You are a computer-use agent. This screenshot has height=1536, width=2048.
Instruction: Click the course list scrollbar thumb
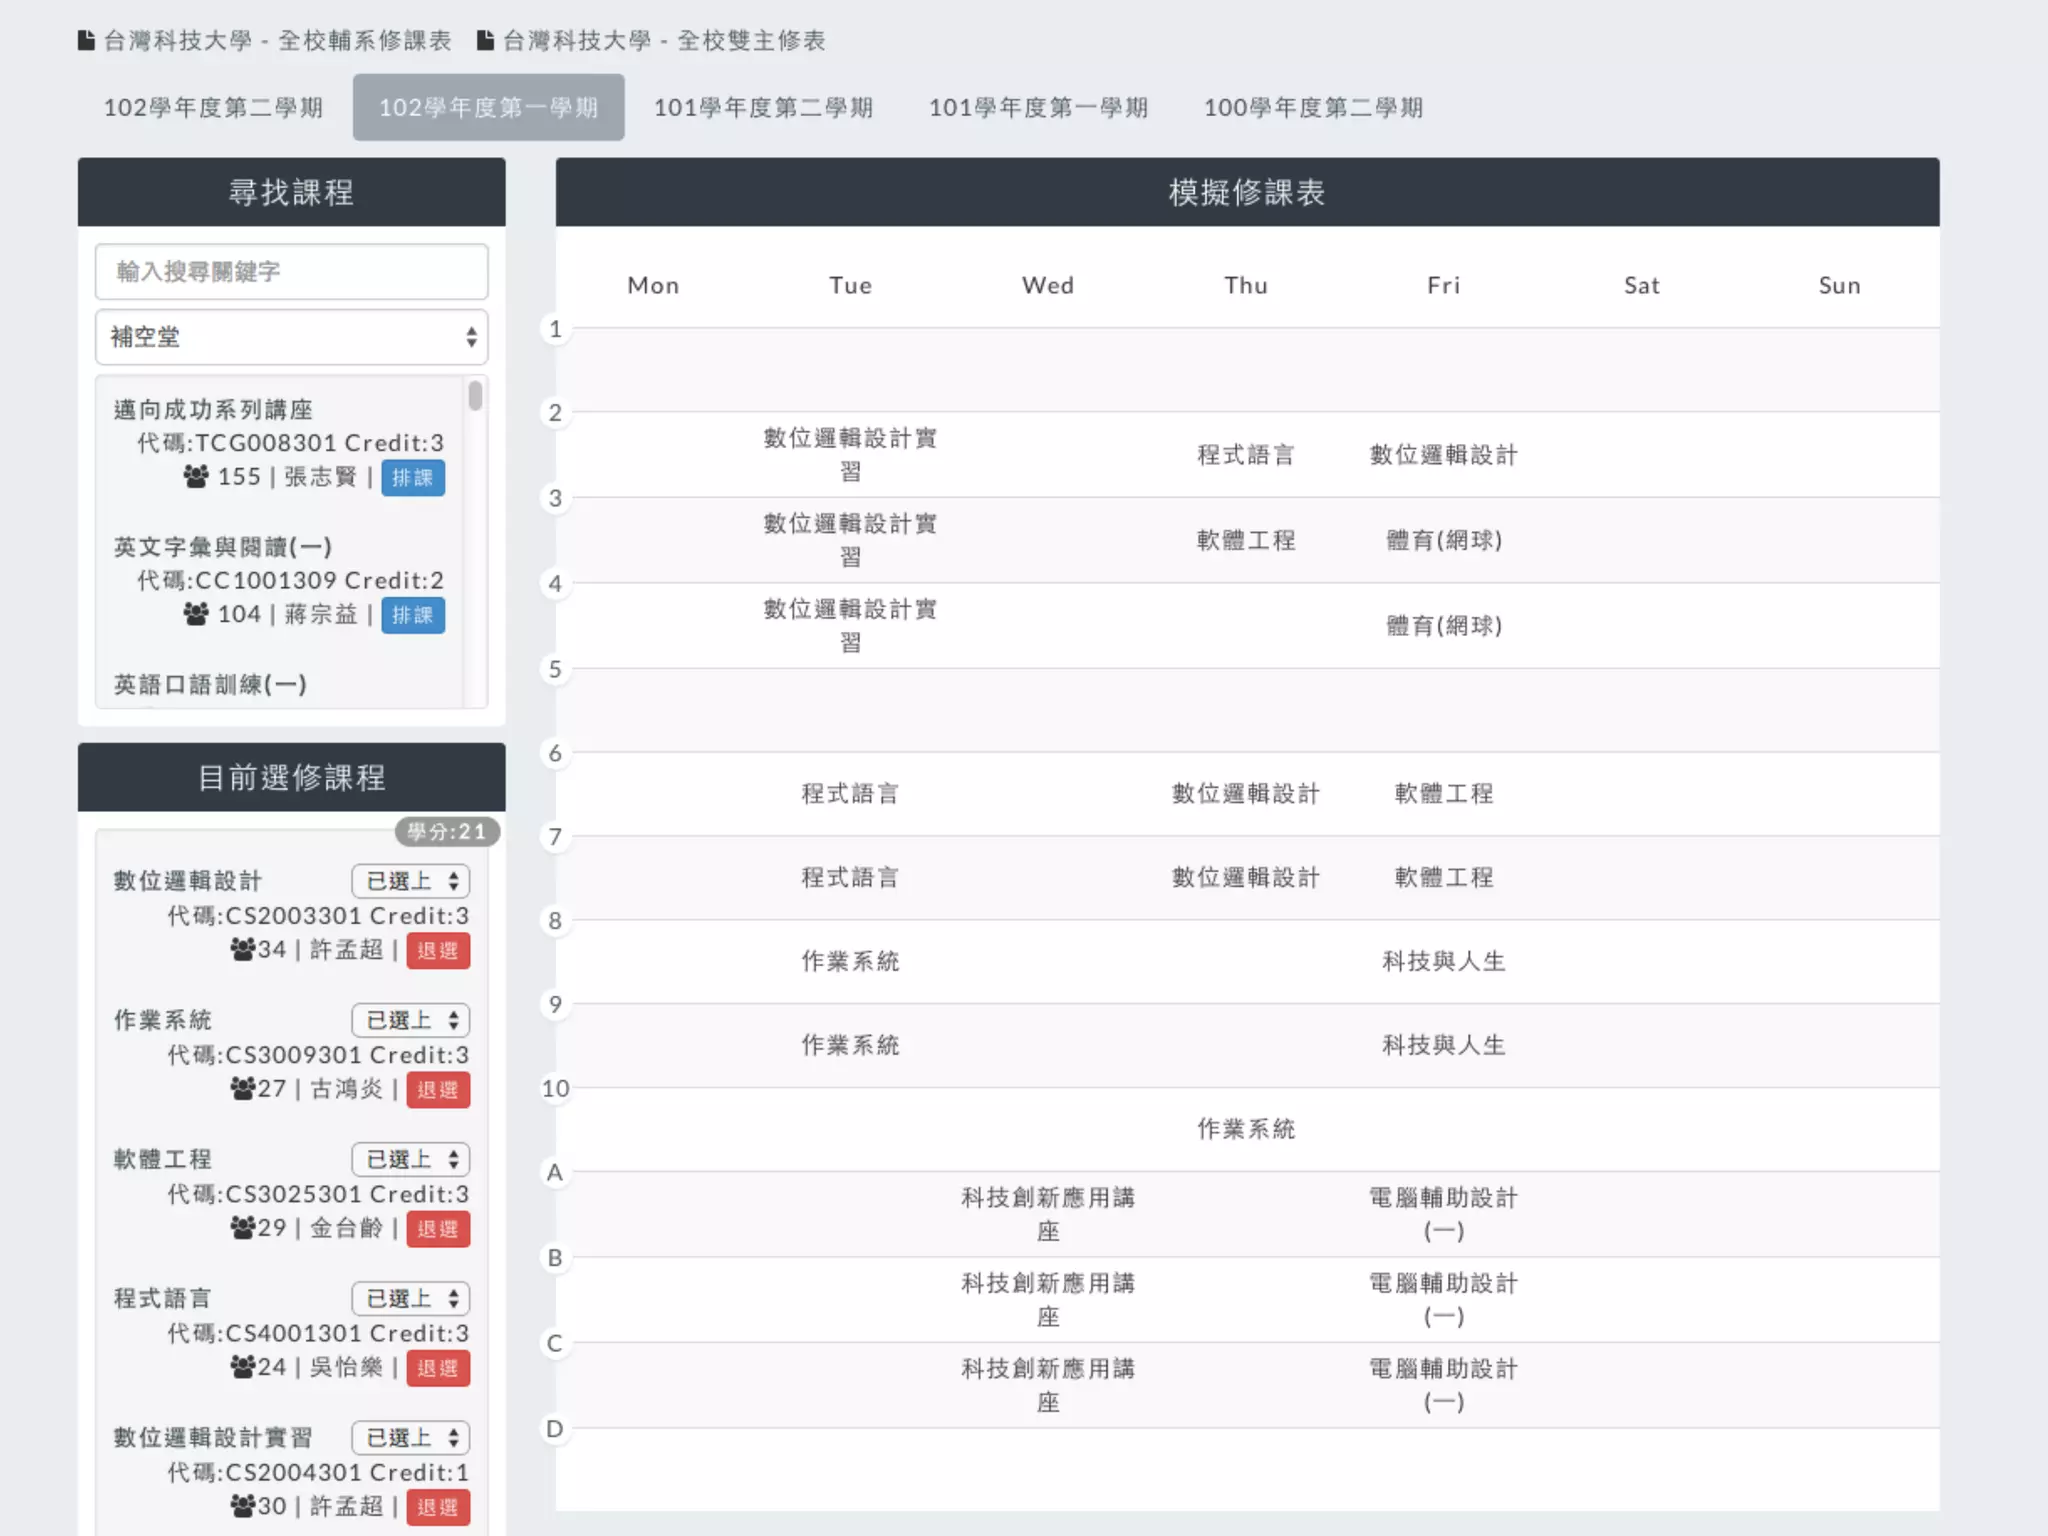[x=475, y=396]
